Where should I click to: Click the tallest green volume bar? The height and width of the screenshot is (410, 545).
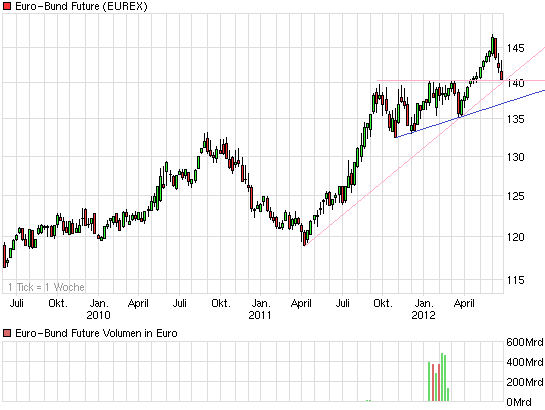point(442,377)
